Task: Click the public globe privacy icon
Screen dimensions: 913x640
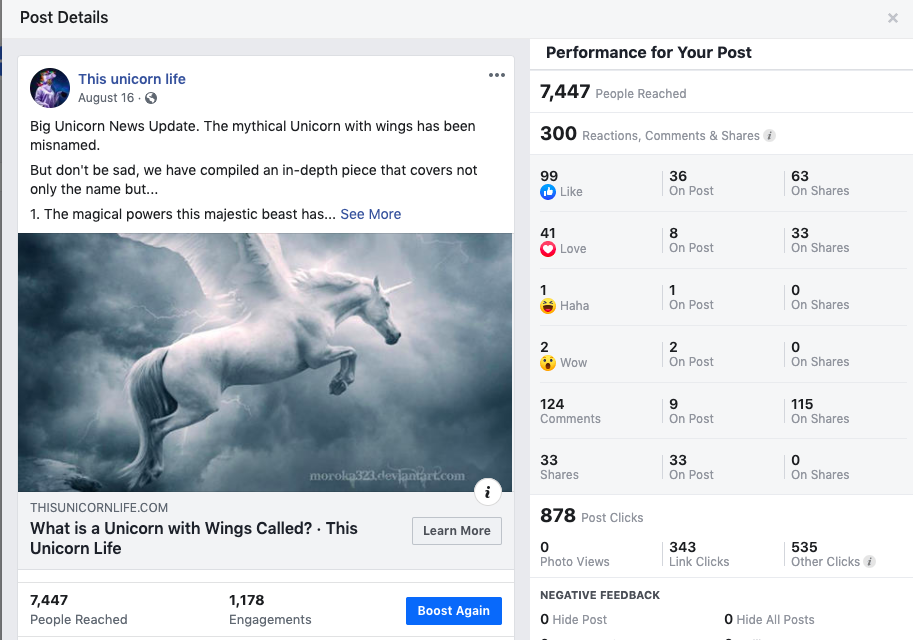Action: click(x=151, y=98)
